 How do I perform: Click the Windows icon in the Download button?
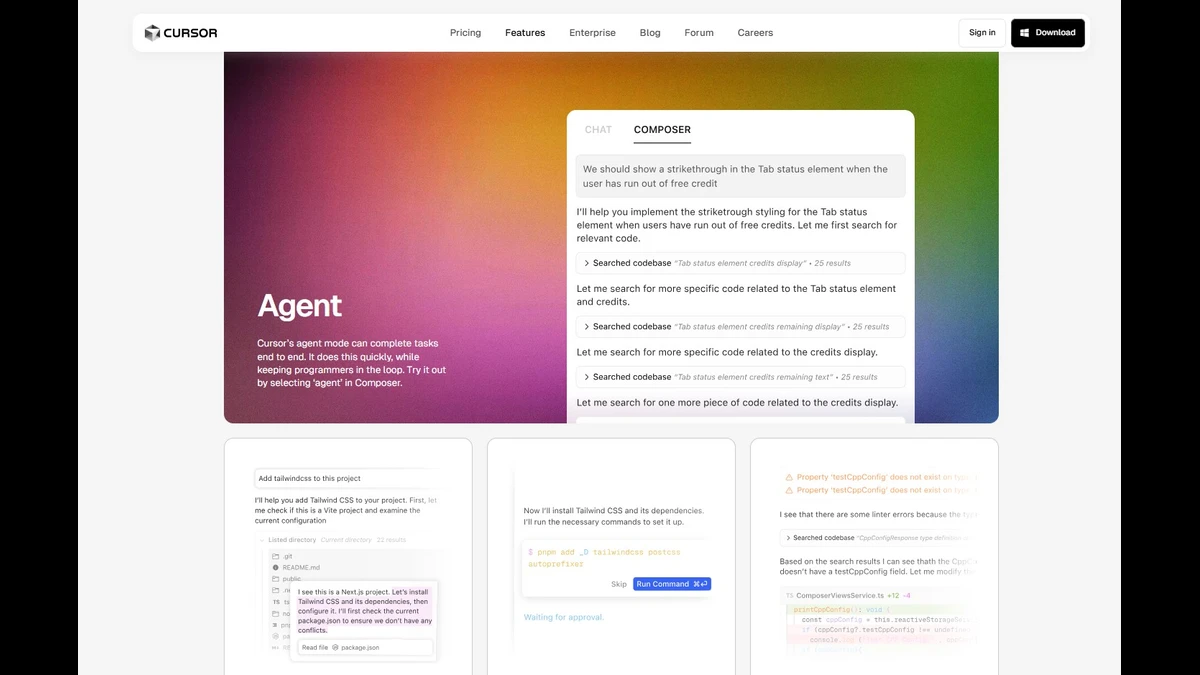(x=1025, y=33)
